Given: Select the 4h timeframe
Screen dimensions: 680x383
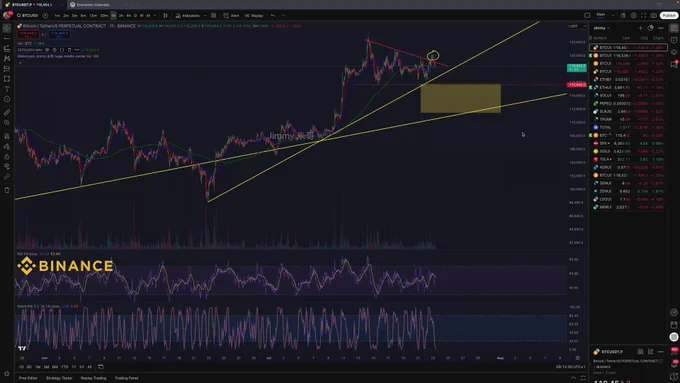Looking at the screenshot, I should click(x=128, y=16).
